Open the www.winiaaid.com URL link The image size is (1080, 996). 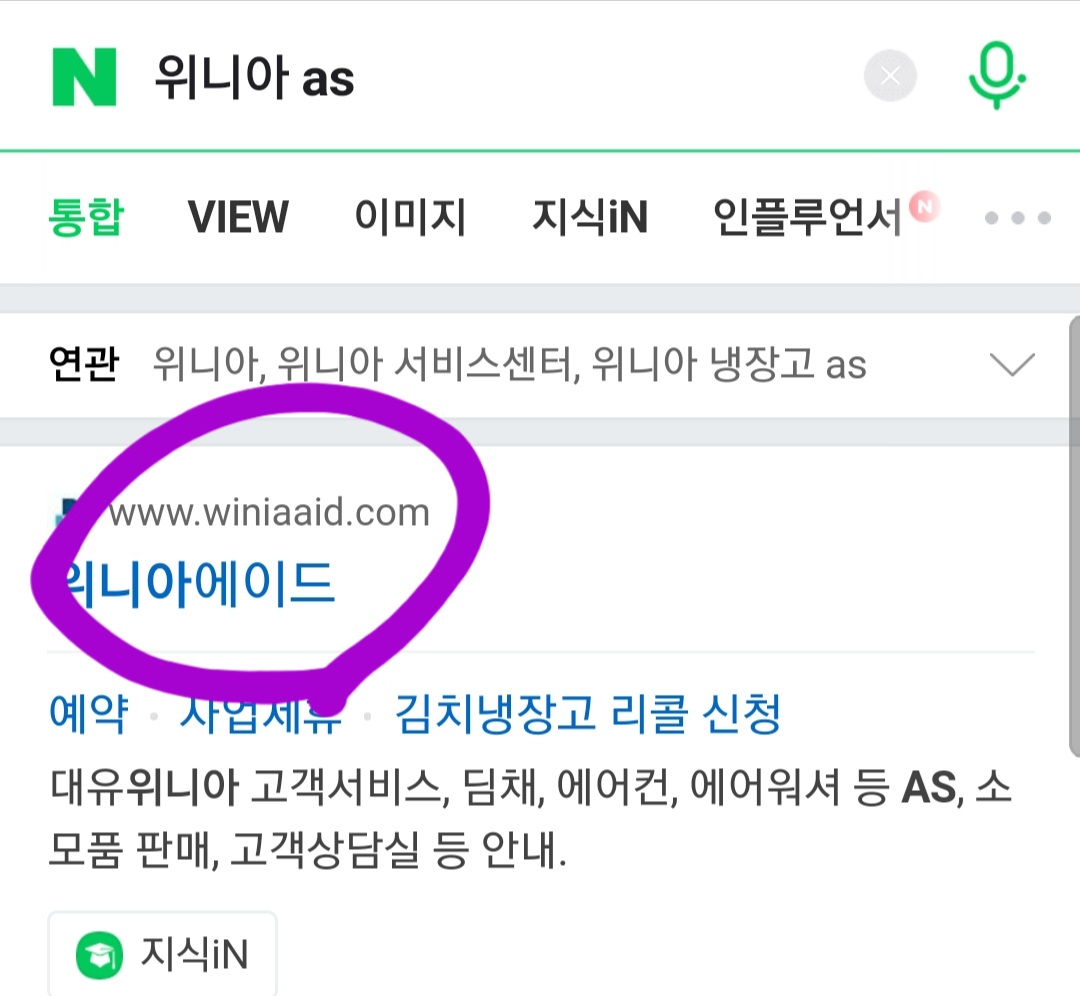pyautogui.click(x=269, y=512)
